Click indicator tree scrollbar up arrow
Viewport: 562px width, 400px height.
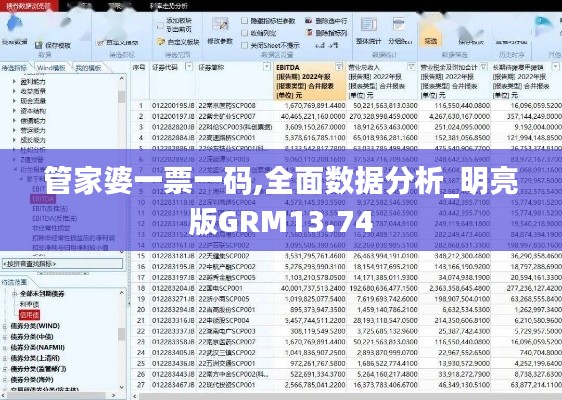coord(122,78)
